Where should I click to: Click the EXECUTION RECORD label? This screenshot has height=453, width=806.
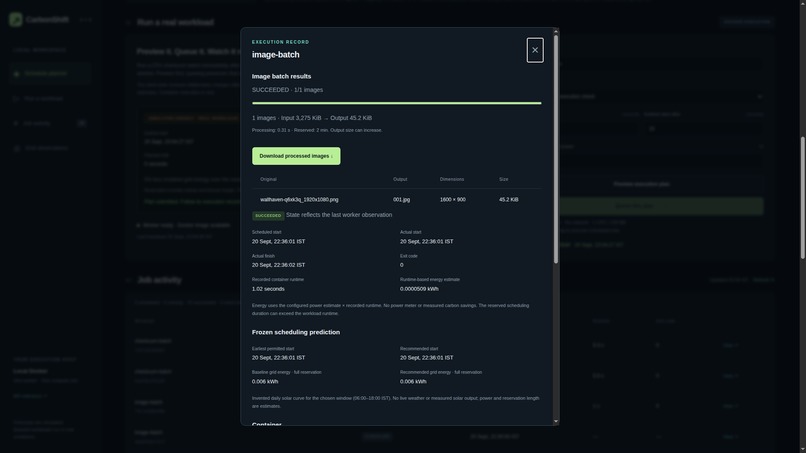[x=281, y=42]
